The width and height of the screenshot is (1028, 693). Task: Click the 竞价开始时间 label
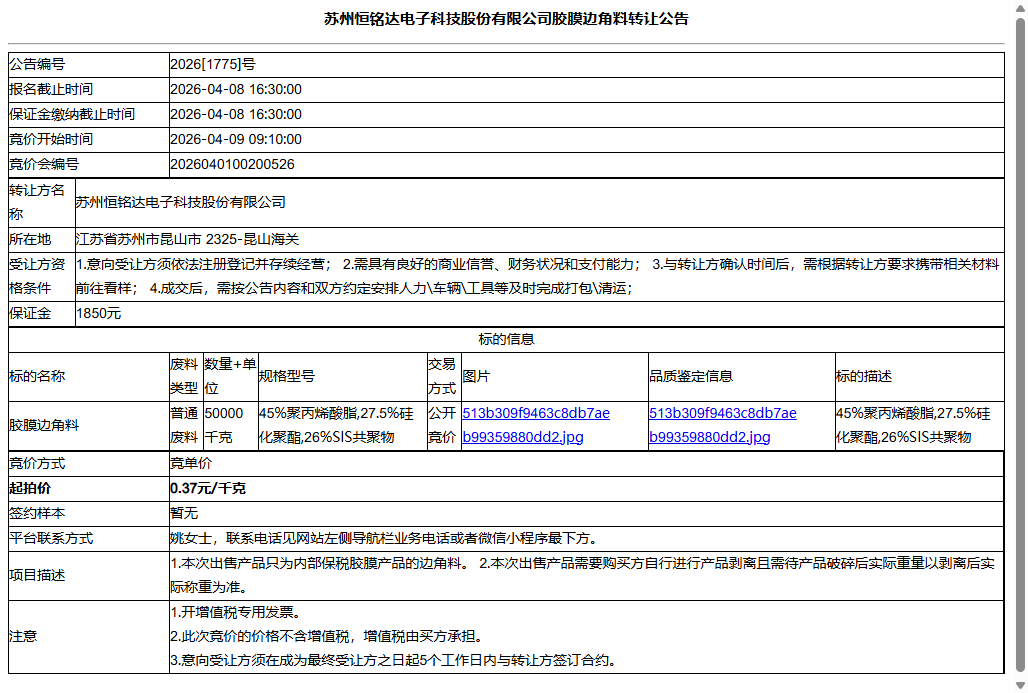point(51,139)
